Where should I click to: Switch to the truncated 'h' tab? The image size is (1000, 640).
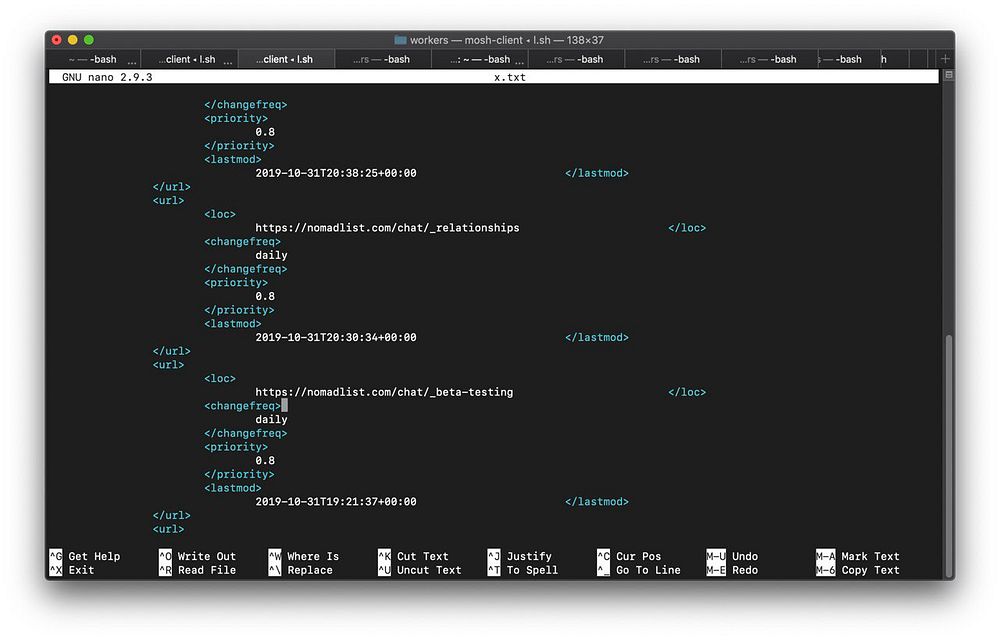895,59
